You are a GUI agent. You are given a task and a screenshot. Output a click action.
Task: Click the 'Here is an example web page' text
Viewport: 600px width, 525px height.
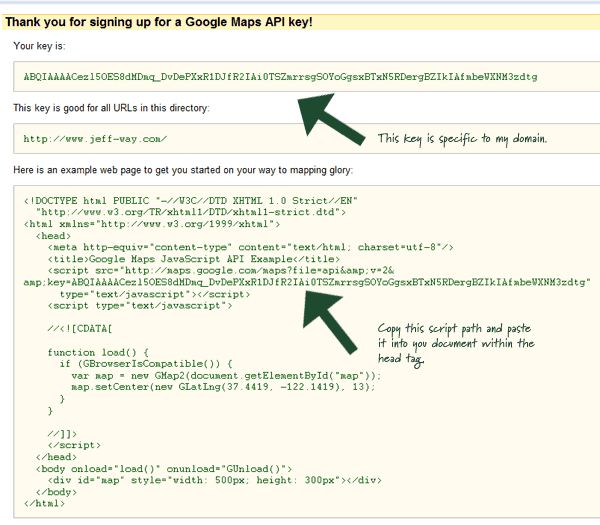(183, 170)
